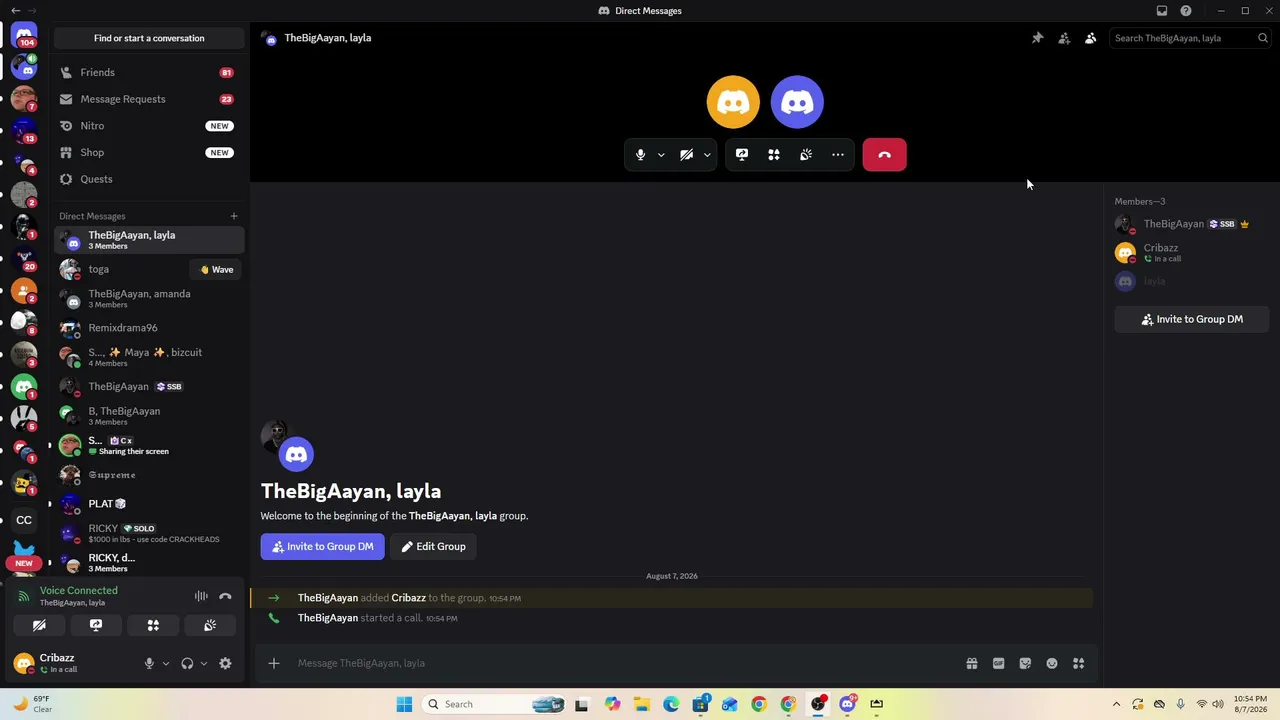The height and width of the screenshot is (720, 1280).
Task: Disconnect using the Voice Connected panel phone icon
Action: click(225, 597)
